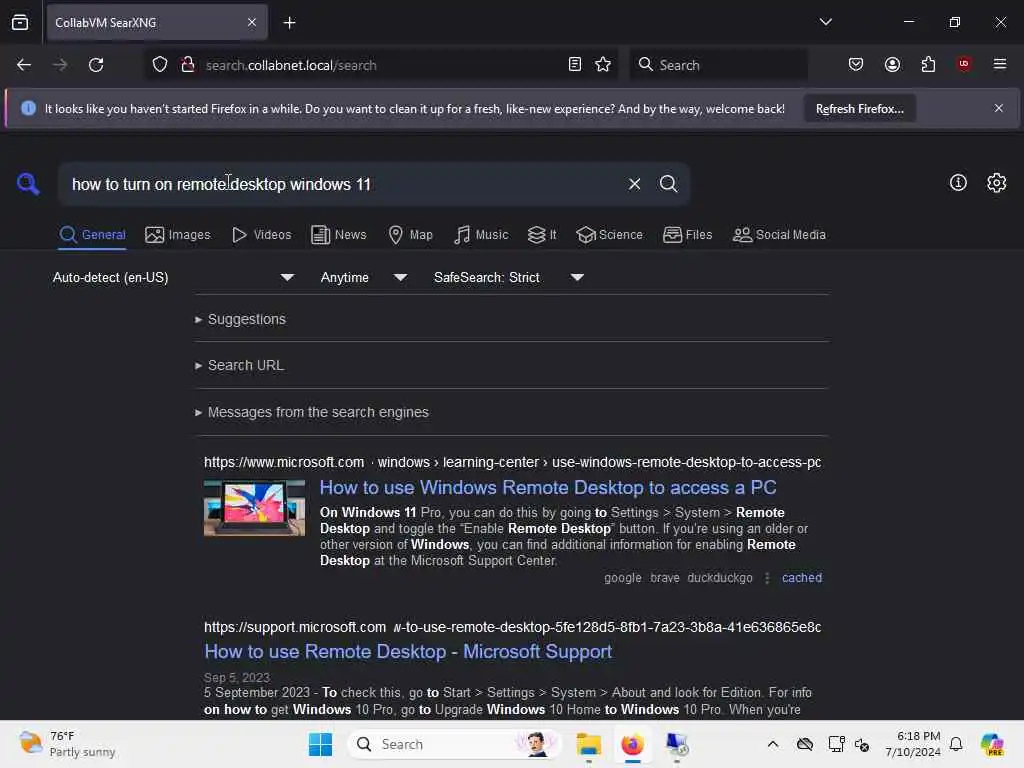Click the Firefox Search box
The height and width of the screenshot is (768, 1024).
718,65
